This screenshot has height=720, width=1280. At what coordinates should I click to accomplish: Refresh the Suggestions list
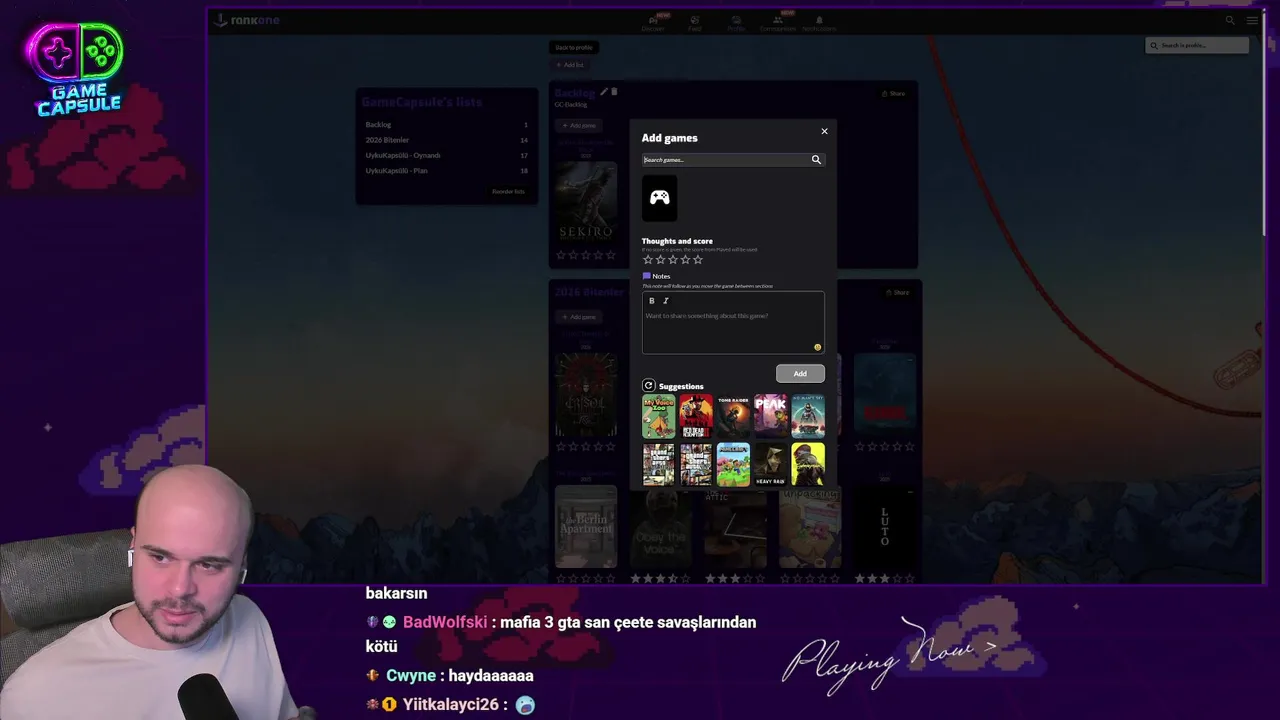648,386
